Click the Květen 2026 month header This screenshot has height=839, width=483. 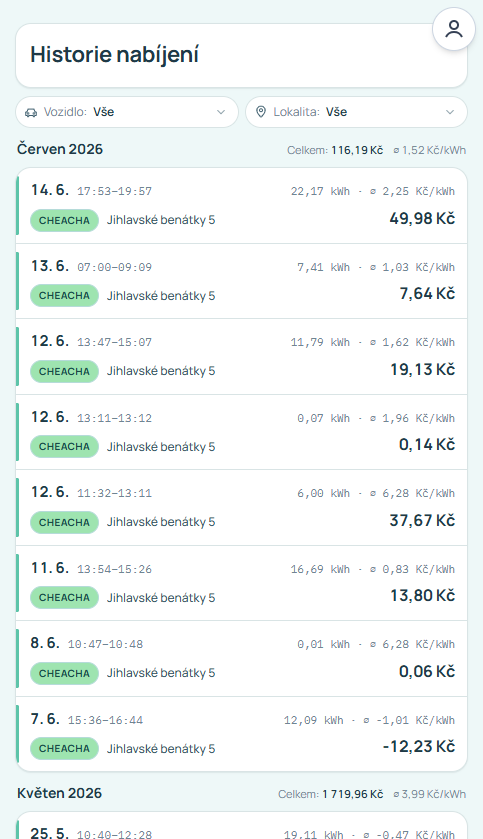click(59, 793)
